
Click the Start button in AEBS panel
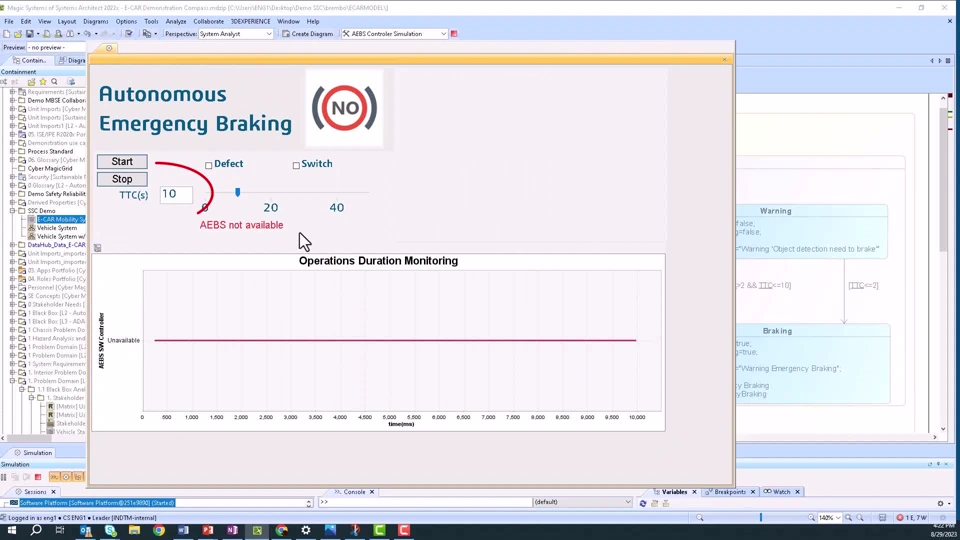click(x=122, y=162)
